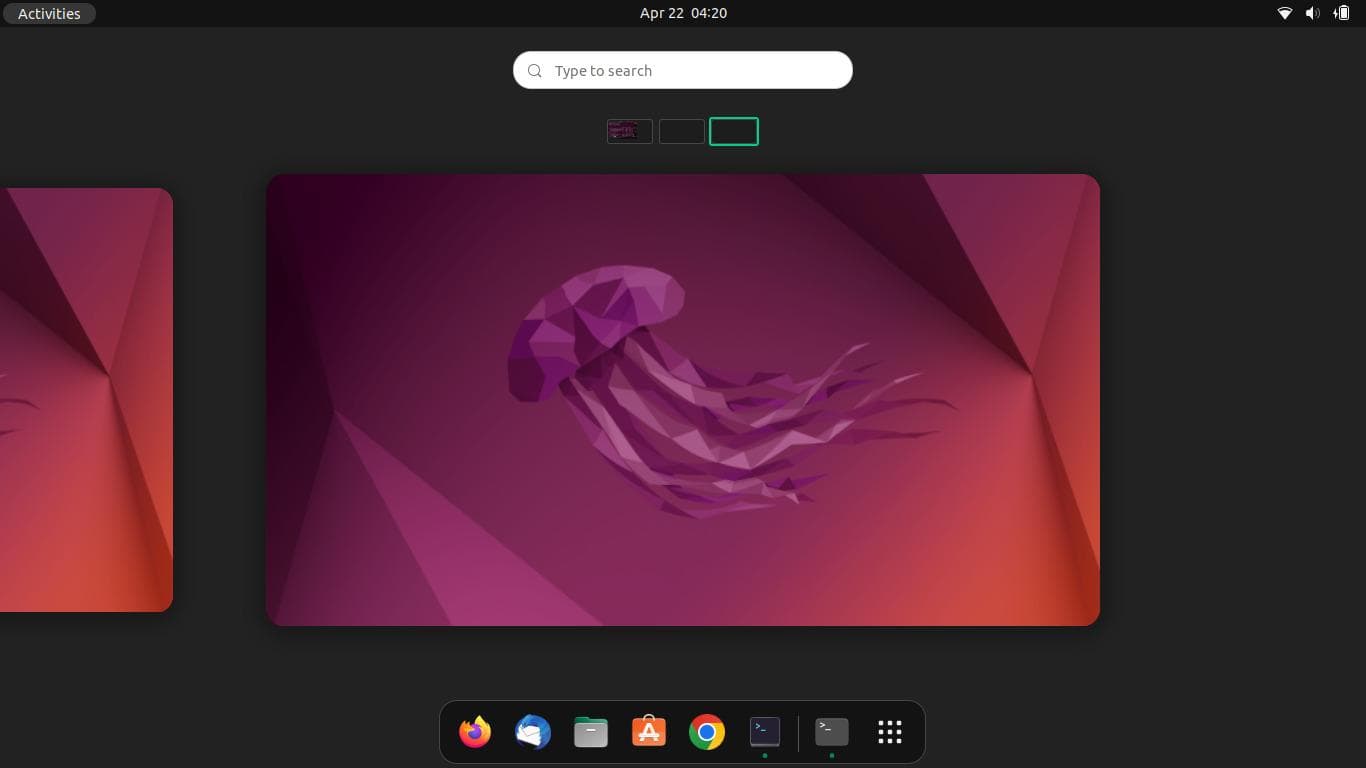Viewport: 1366px width, 768px height.
Task: Click the Activities button
Action: (x=49, y=13)
